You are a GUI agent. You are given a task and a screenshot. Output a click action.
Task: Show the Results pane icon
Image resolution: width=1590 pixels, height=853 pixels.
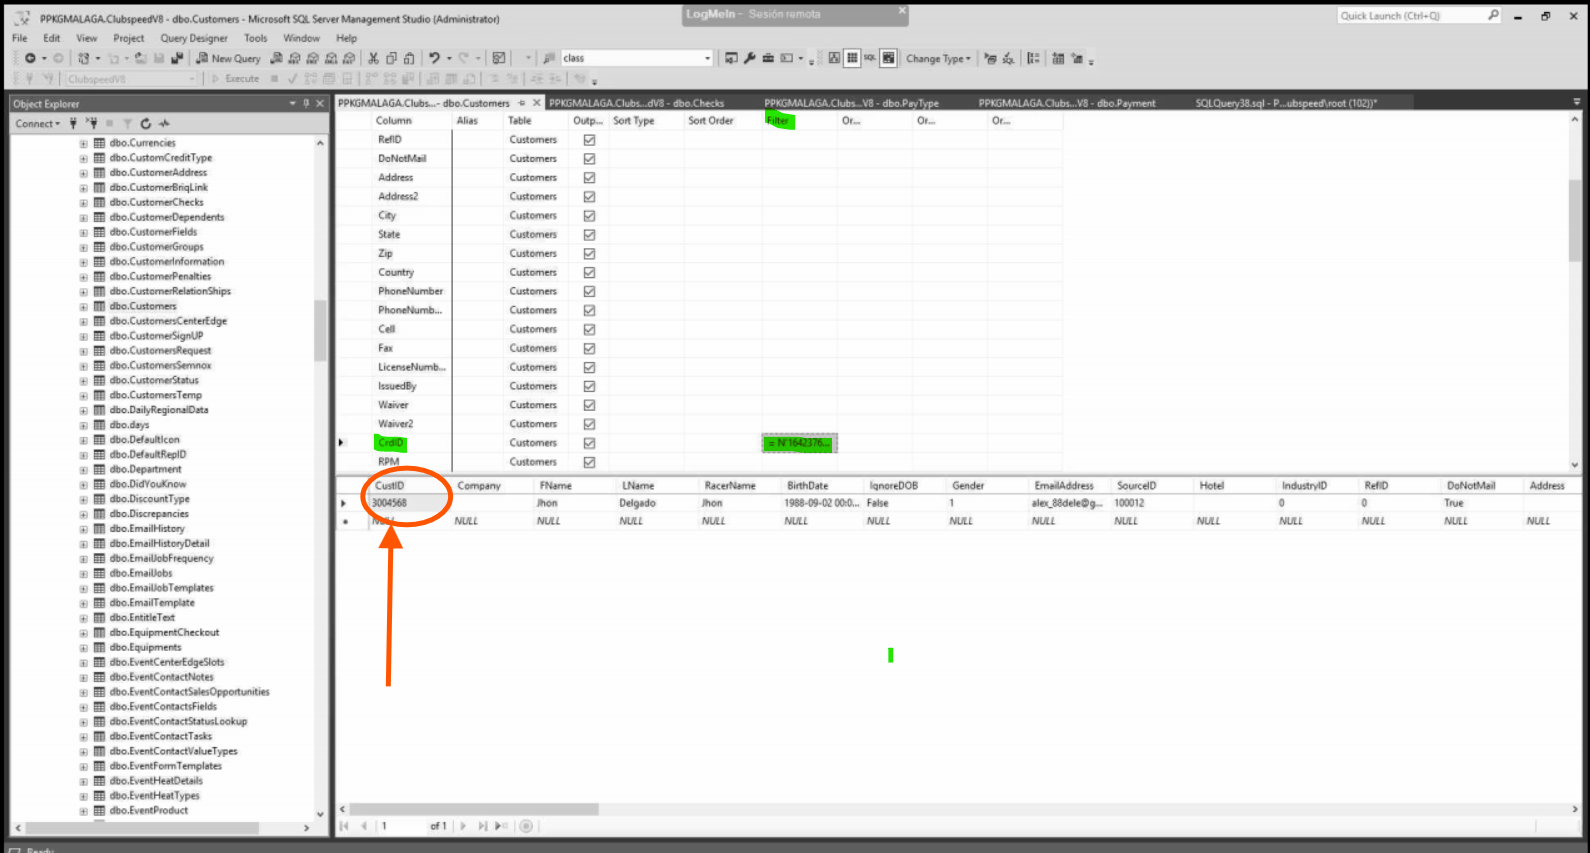click(x=888, y=58)
